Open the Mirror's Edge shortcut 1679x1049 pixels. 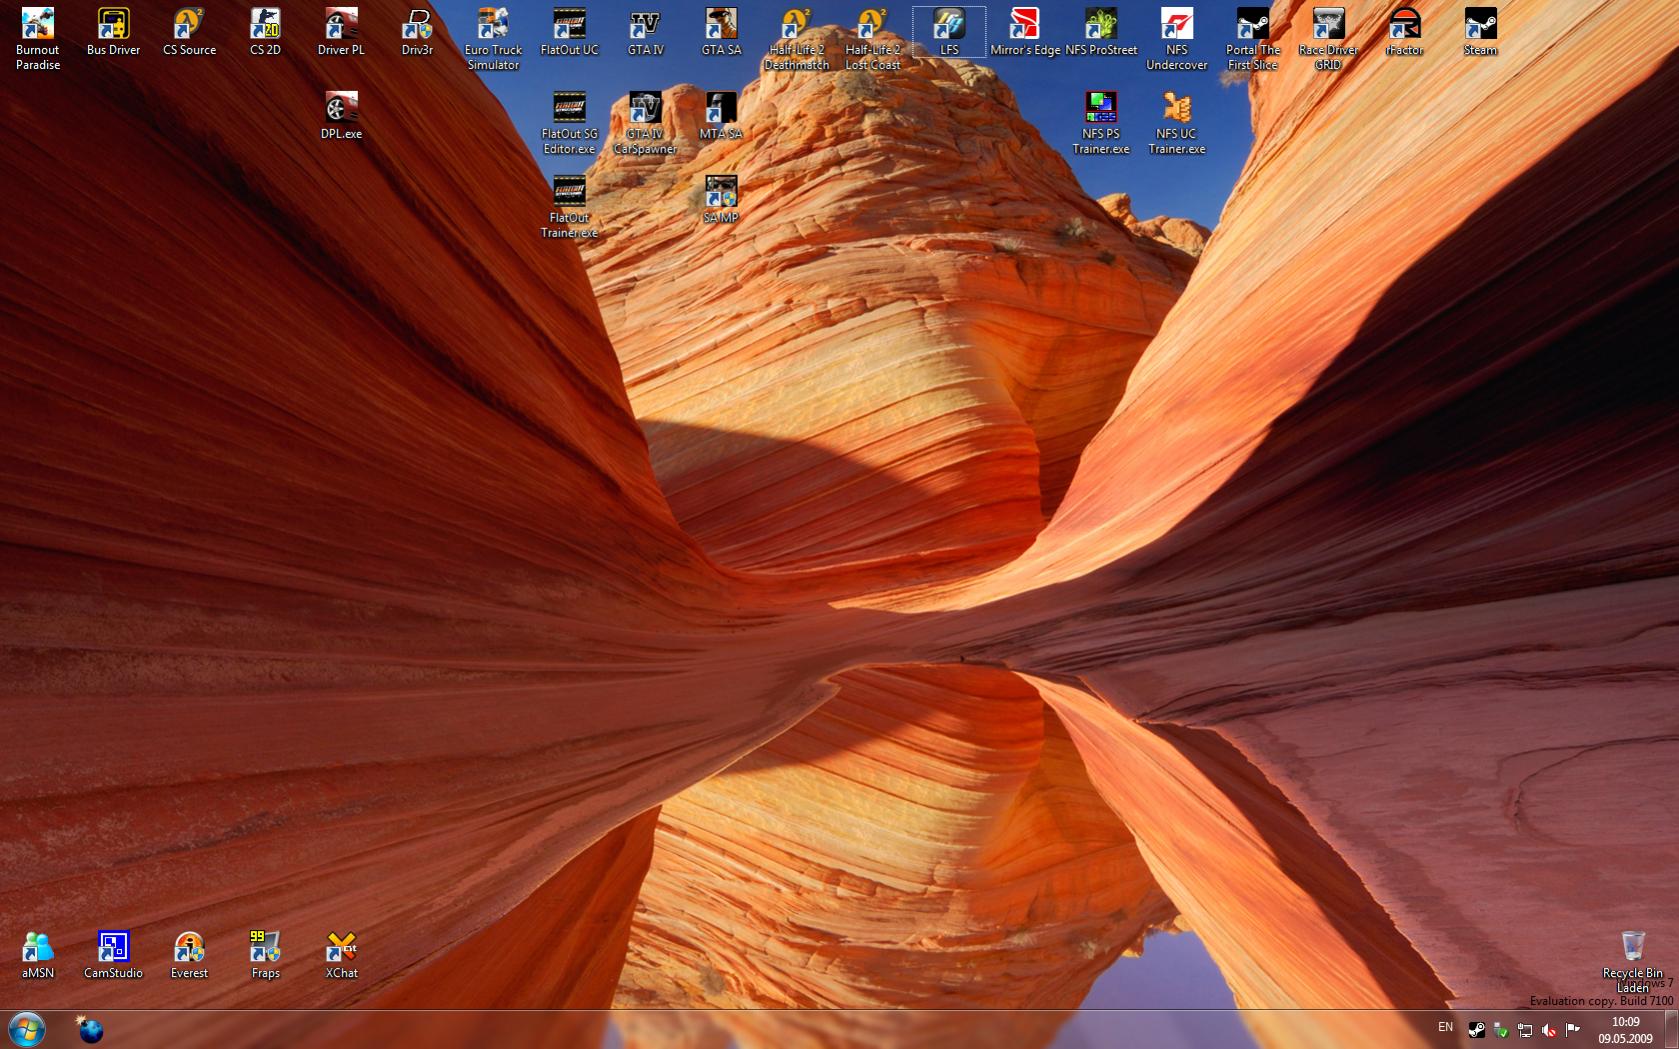(x=1025, y=32)
